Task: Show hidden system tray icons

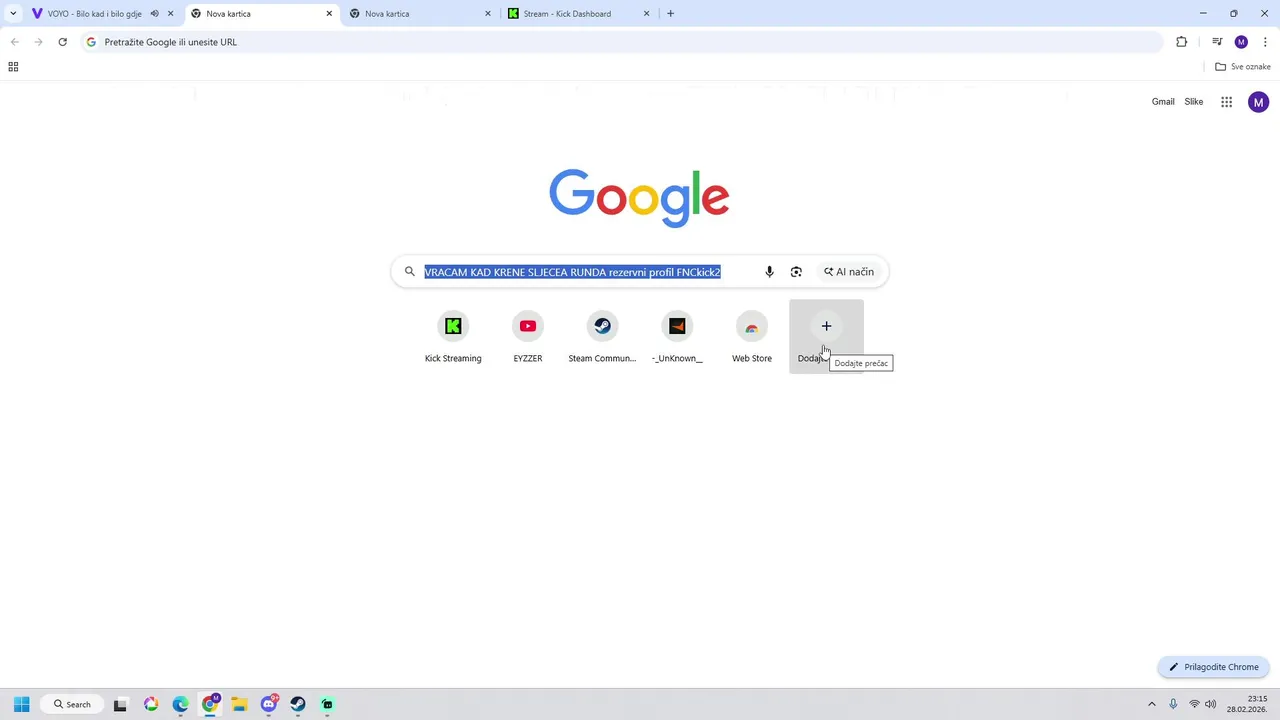Action: click(x=1151, y=704)
